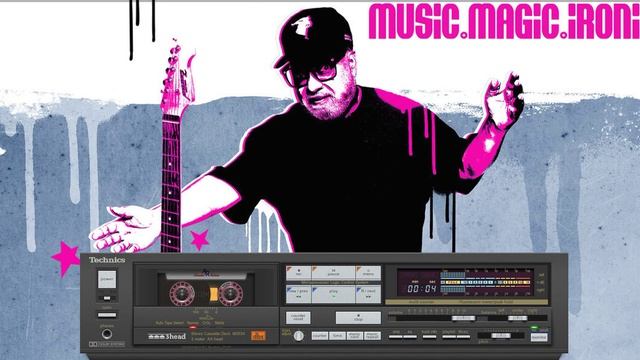This screenshot has width=640, height=360.
Task: Click the music.magic.ironi headline text
Action: tap(504, 21)
